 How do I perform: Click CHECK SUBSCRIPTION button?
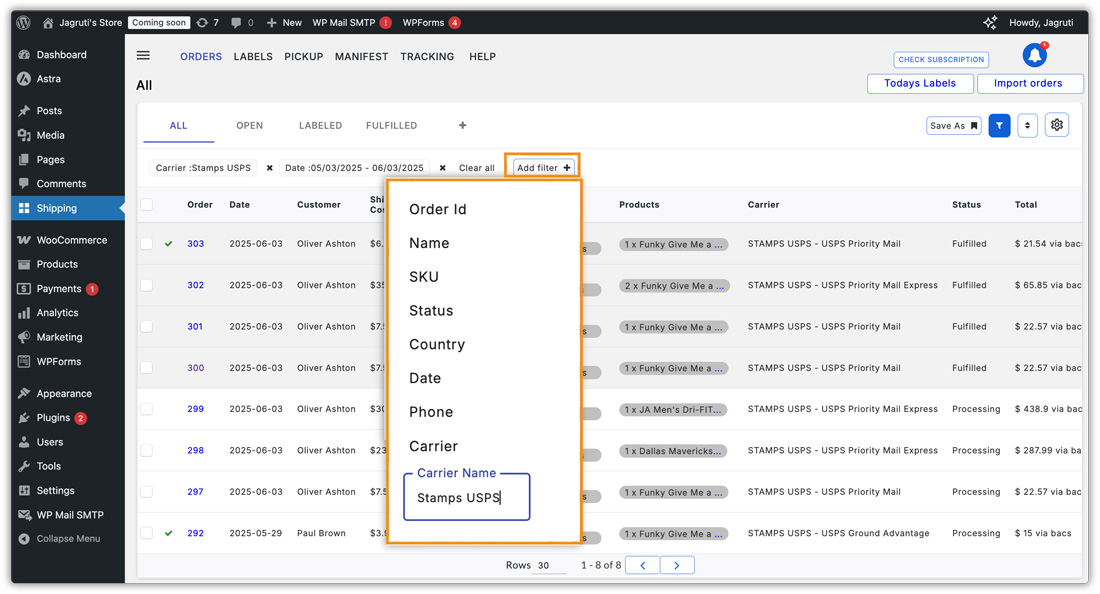click(x=941, y=60)
